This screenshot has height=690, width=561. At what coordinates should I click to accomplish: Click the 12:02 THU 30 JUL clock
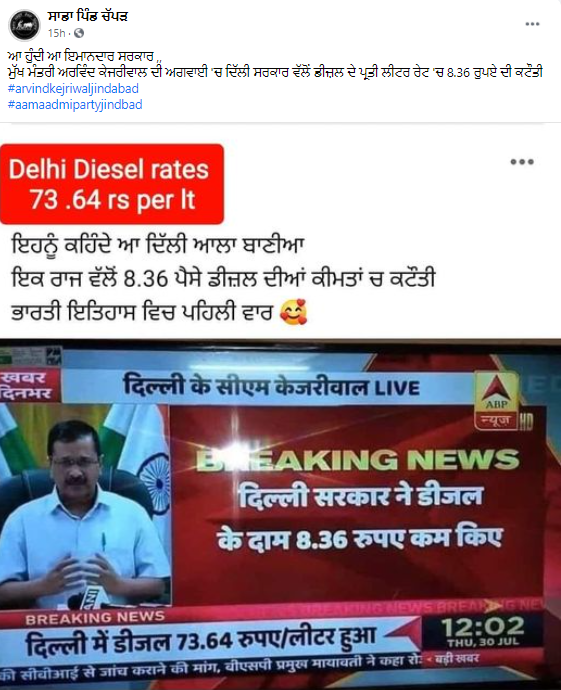(483, 631)
